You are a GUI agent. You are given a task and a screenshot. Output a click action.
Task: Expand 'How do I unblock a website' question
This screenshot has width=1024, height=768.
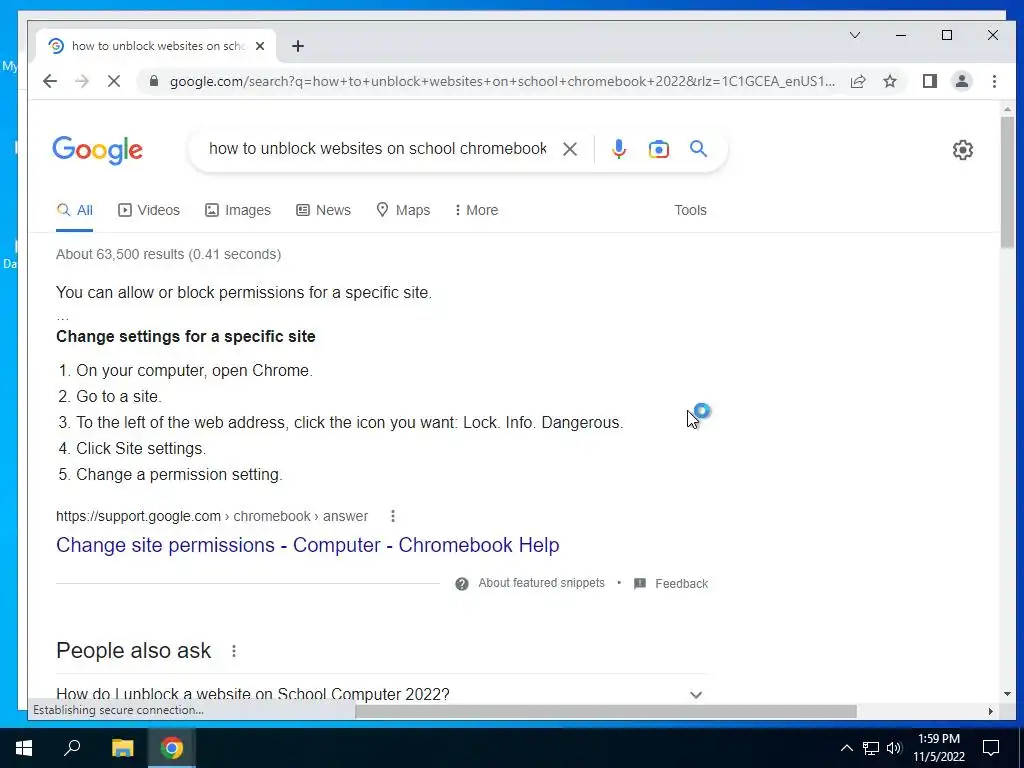(696, 695)
